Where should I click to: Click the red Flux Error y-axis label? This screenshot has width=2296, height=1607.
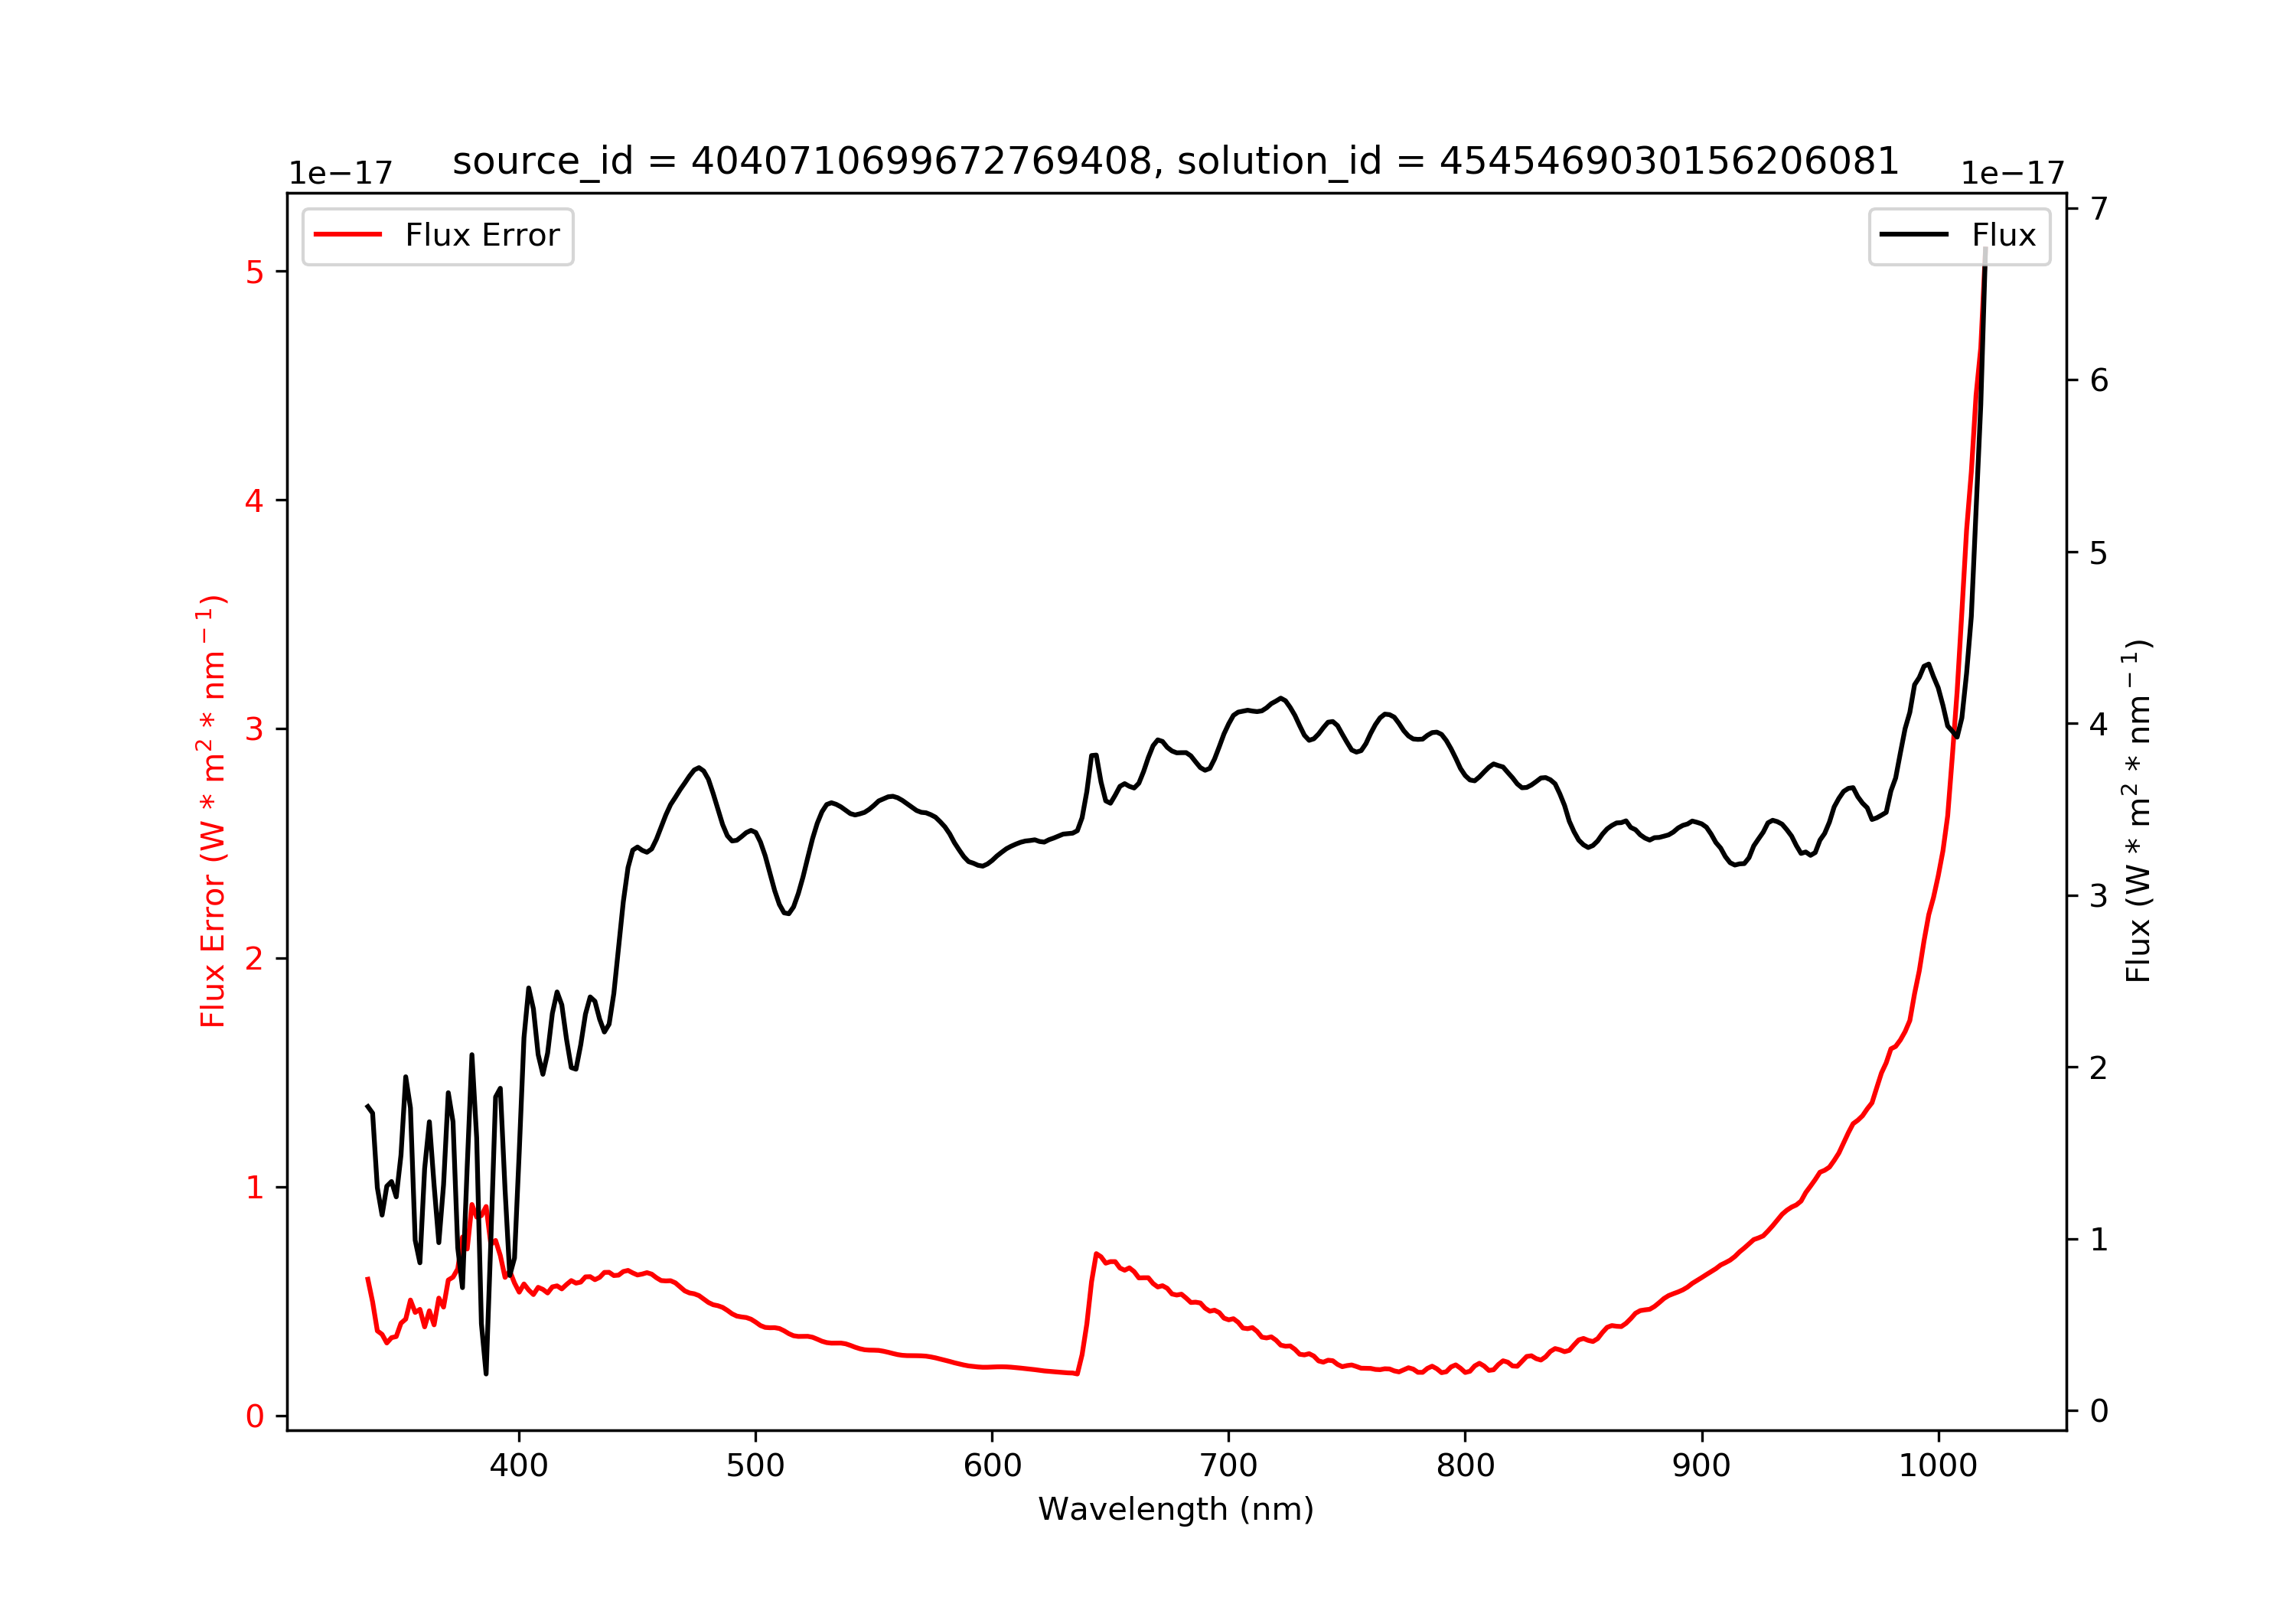pos(212,811)
